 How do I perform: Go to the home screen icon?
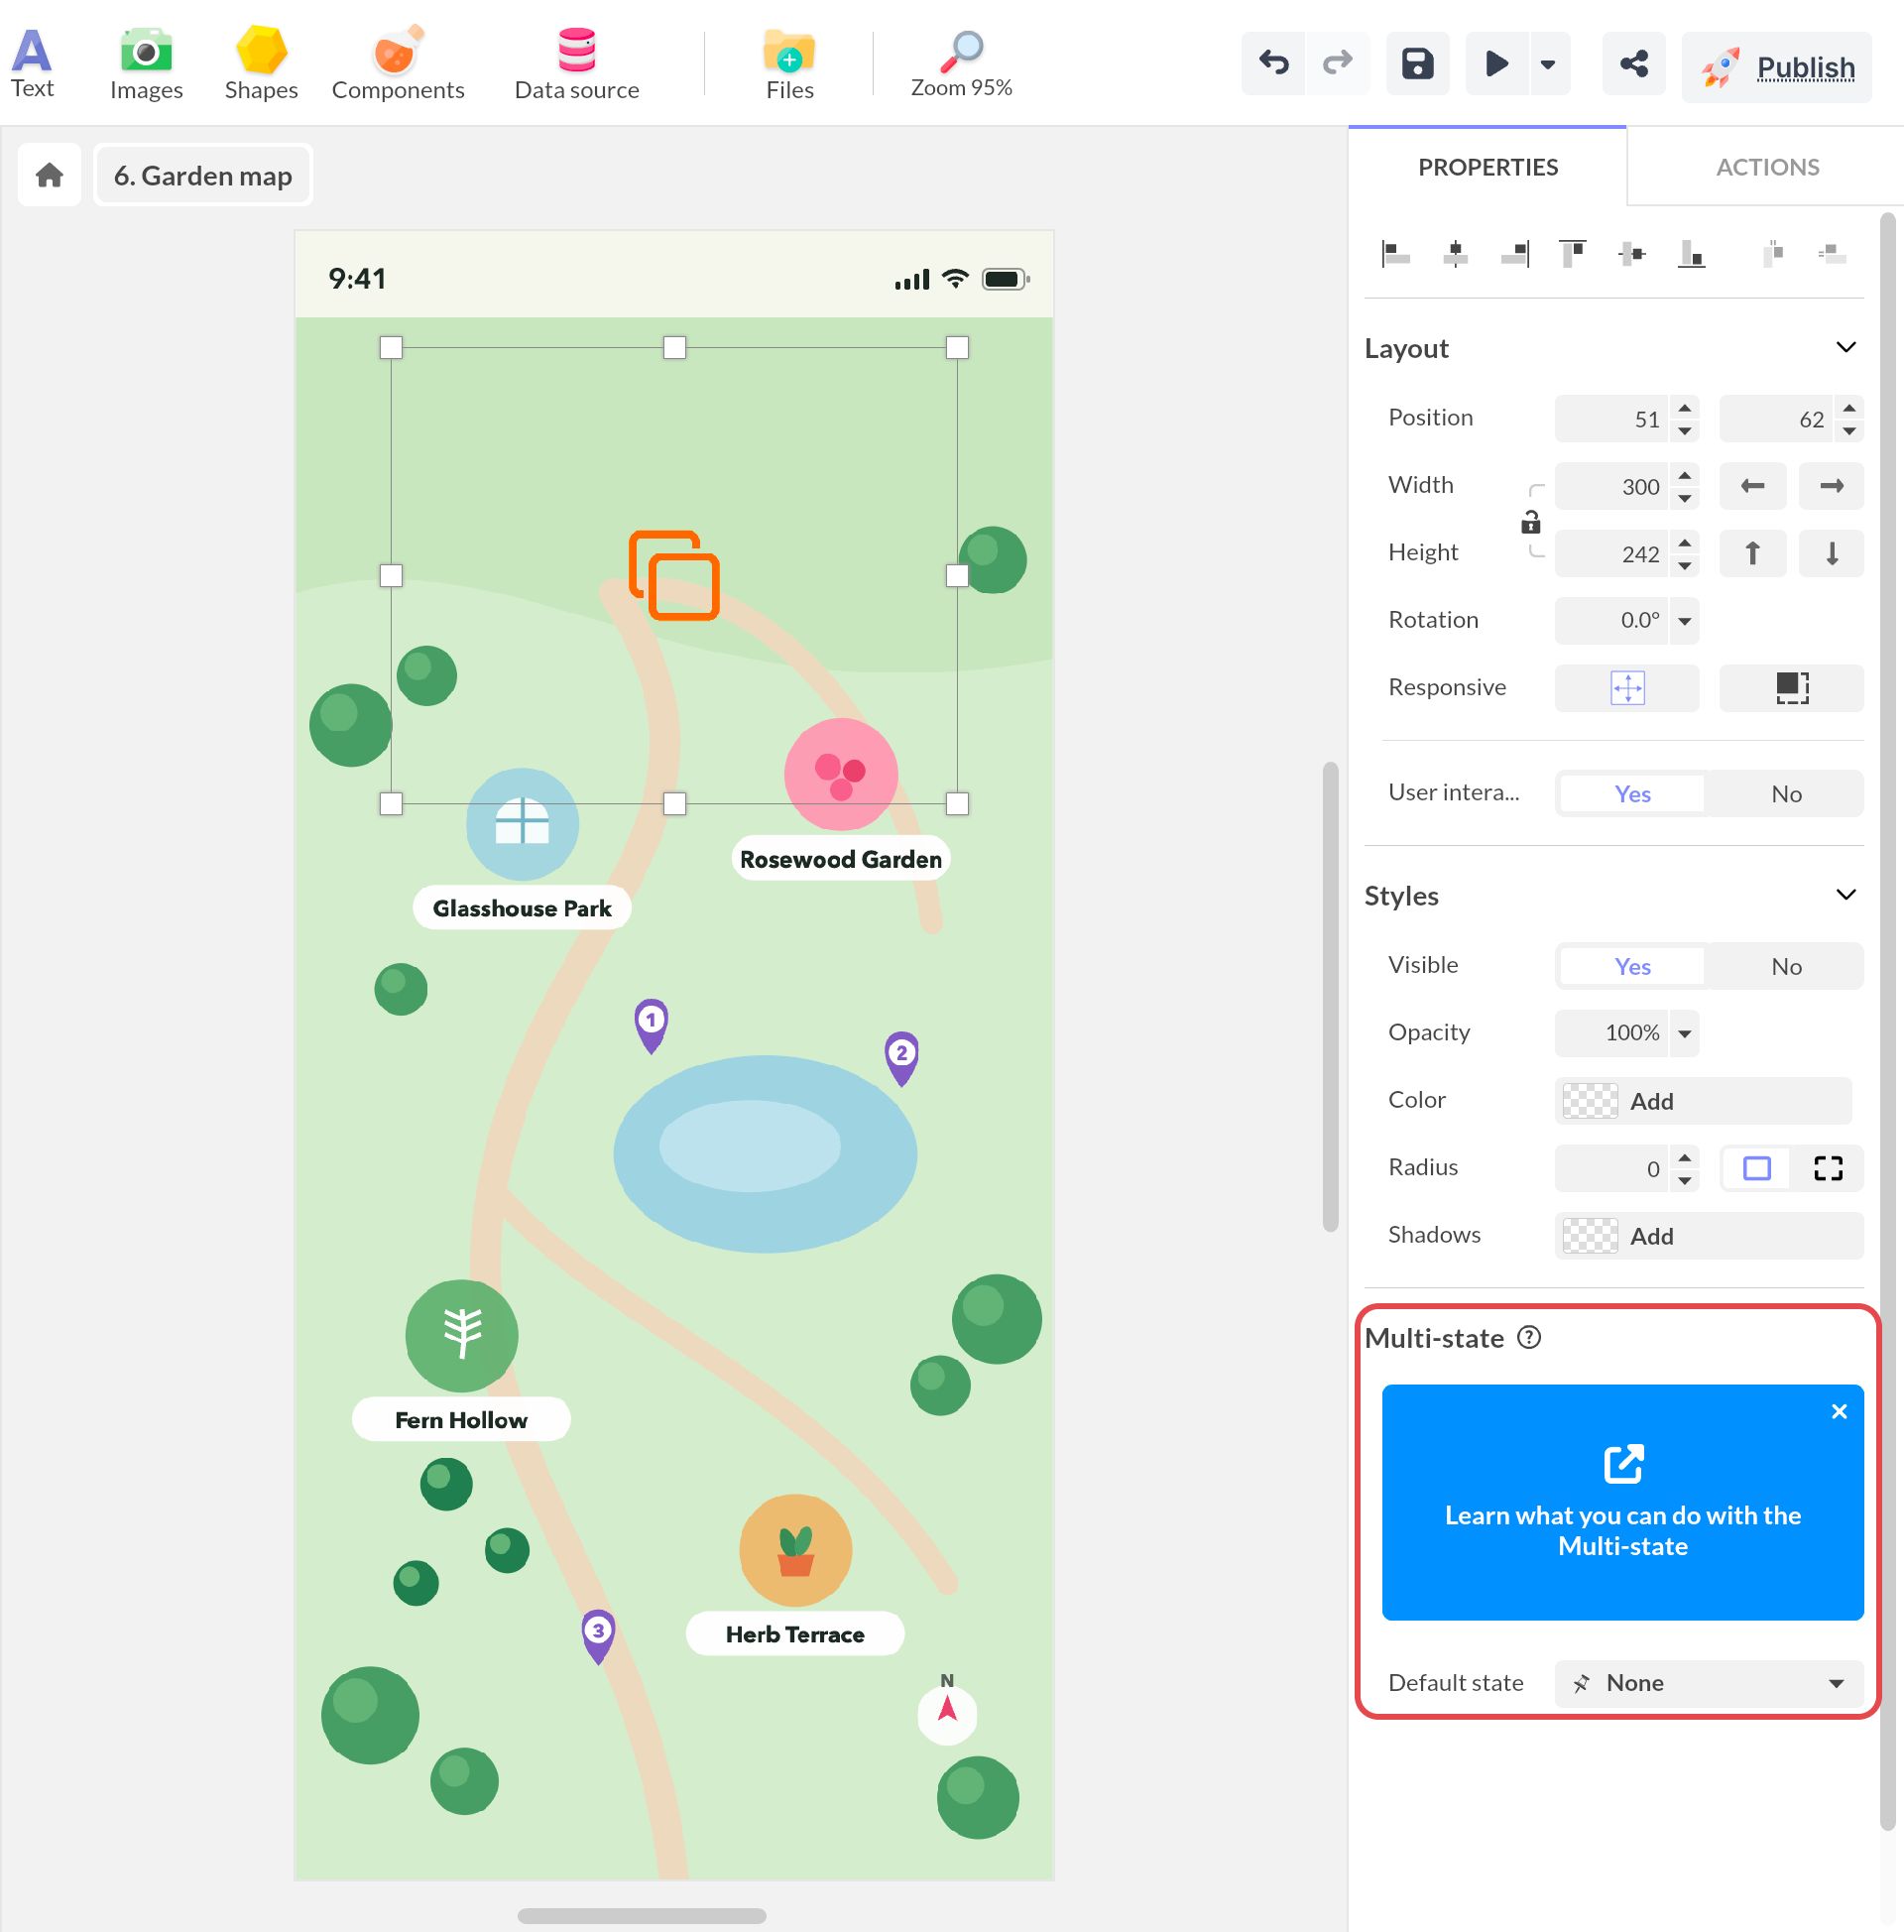[x=49, y=175]
